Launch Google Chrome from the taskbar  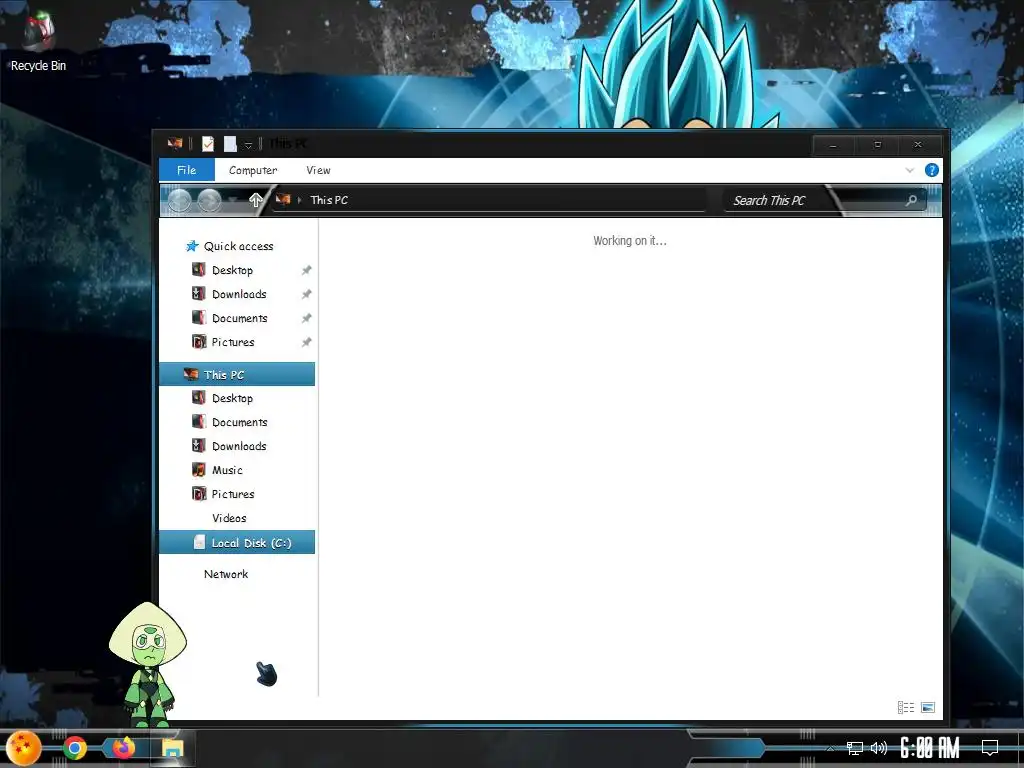pyautogui.click(x=74, y=748)
